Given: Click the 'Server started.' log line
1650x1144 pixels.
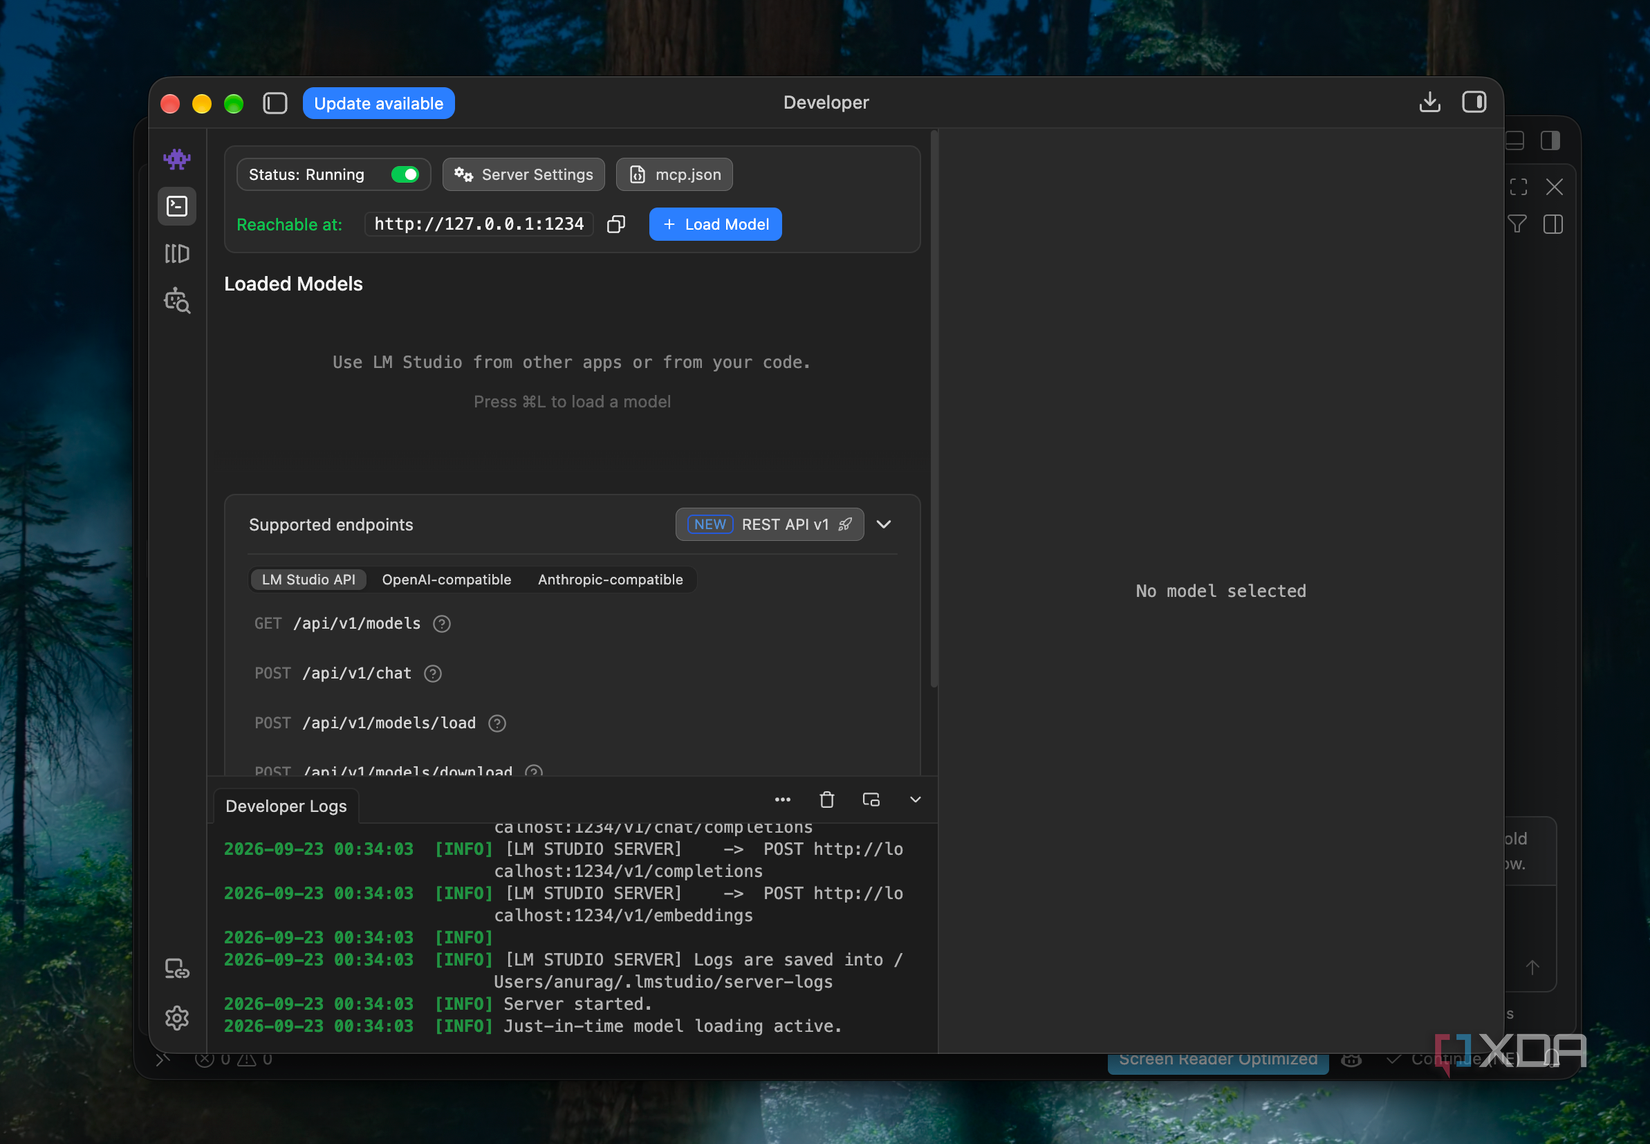Looking at the screenshot, I should click(578, 1004).
